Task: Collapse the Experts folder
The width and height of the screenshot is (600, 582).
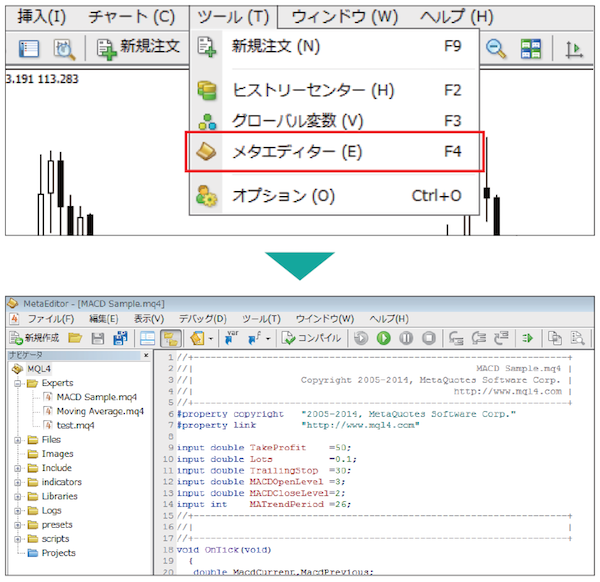Action: [x=18, y=383]
